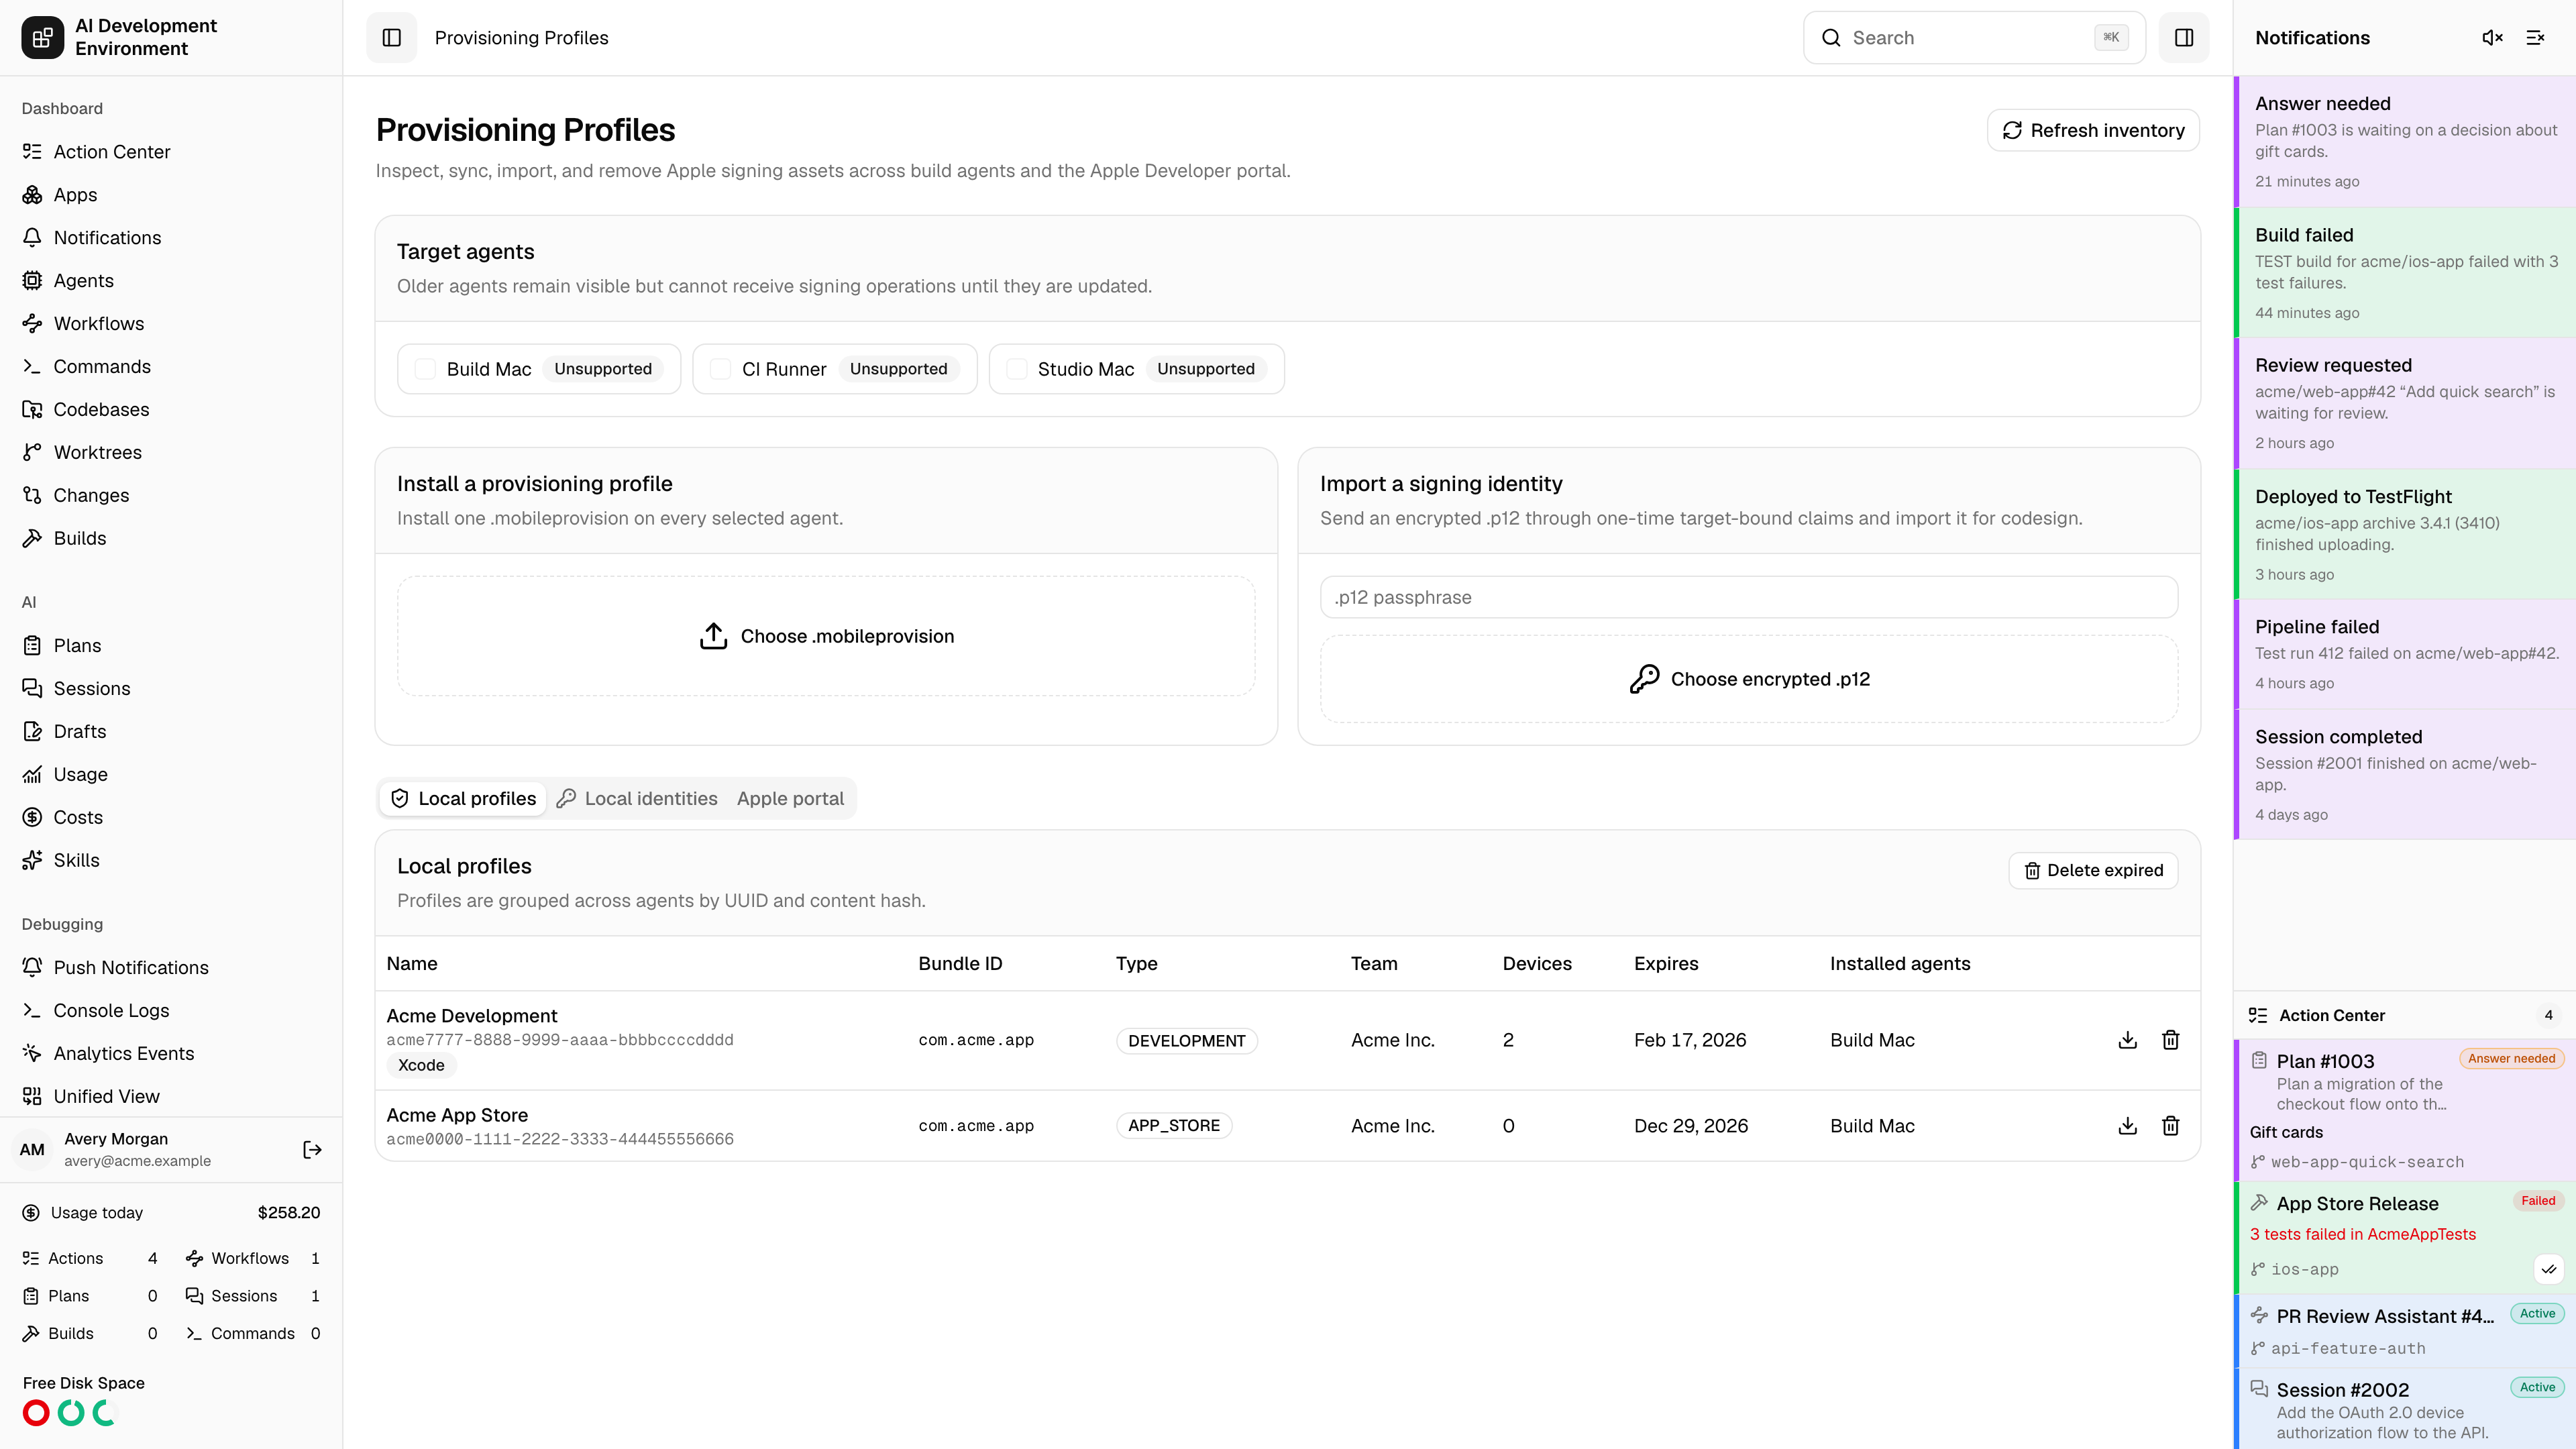2576x1449 pixels.
Task: Click the Expires column header
Action: (1666, 964)
